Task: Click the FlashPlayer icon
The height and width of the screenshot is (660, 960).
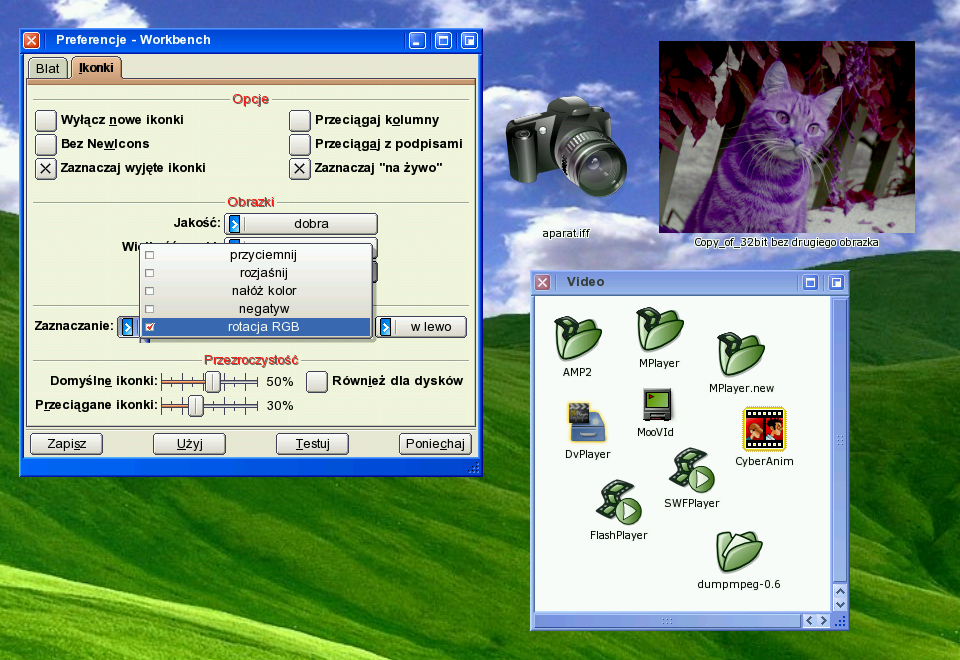Action: coord(618,504)
